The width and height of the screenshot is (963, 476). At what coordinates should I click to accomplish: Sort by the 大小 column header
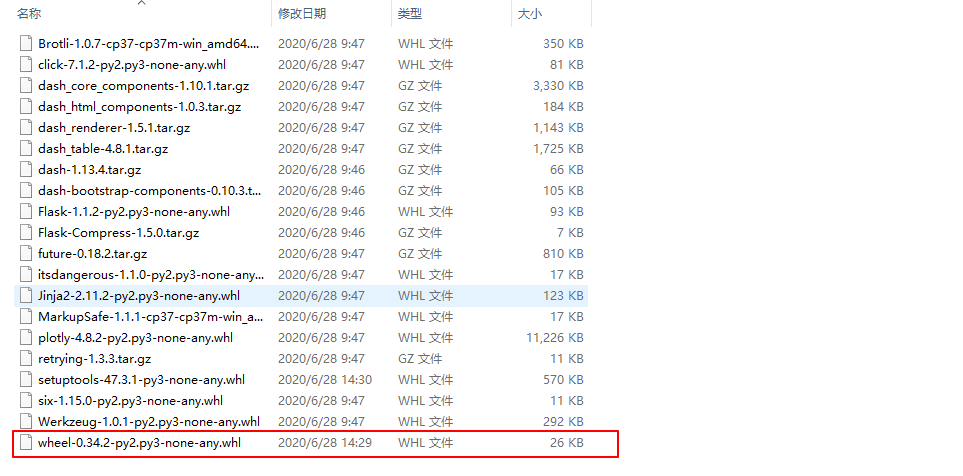529,14
